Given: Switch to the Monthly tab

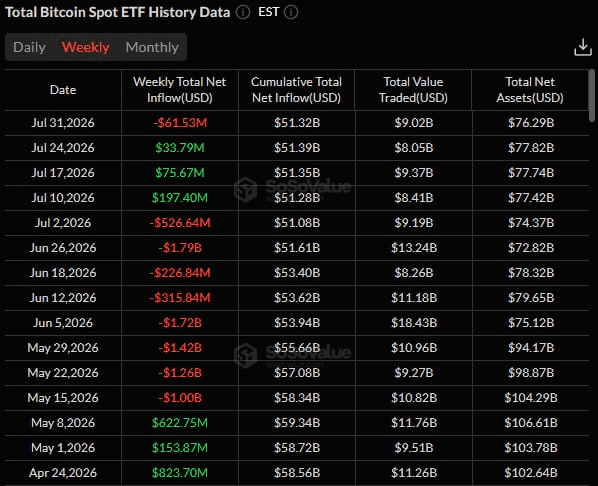Looking at the screenshot, I should [152, 47].
